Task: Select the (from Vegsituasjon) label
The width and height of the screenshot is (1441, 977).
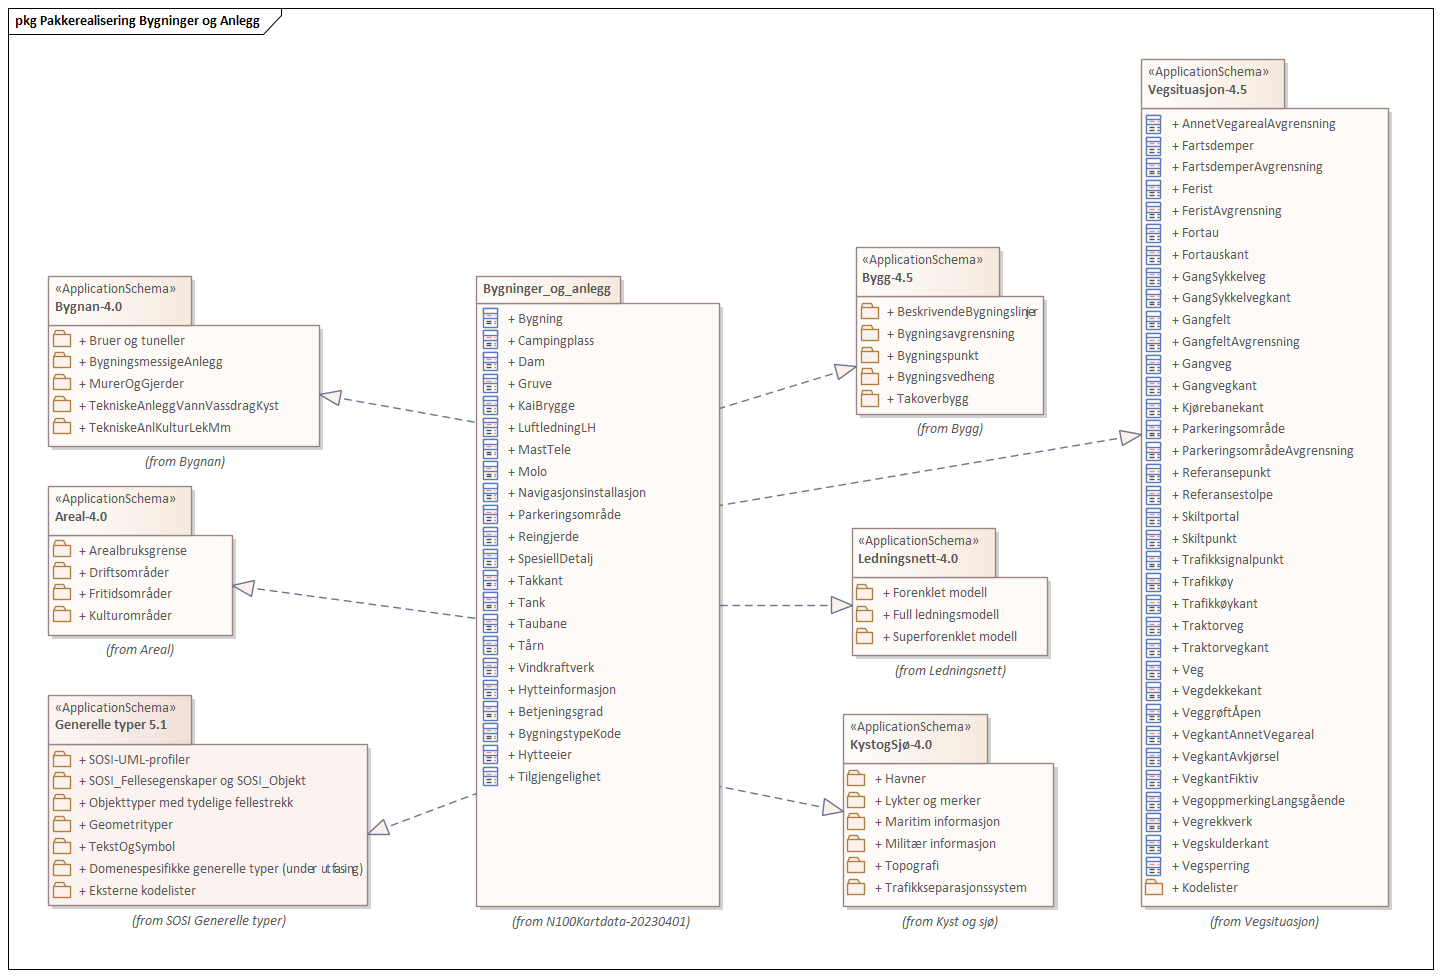Action: [x=1264, y=921]
